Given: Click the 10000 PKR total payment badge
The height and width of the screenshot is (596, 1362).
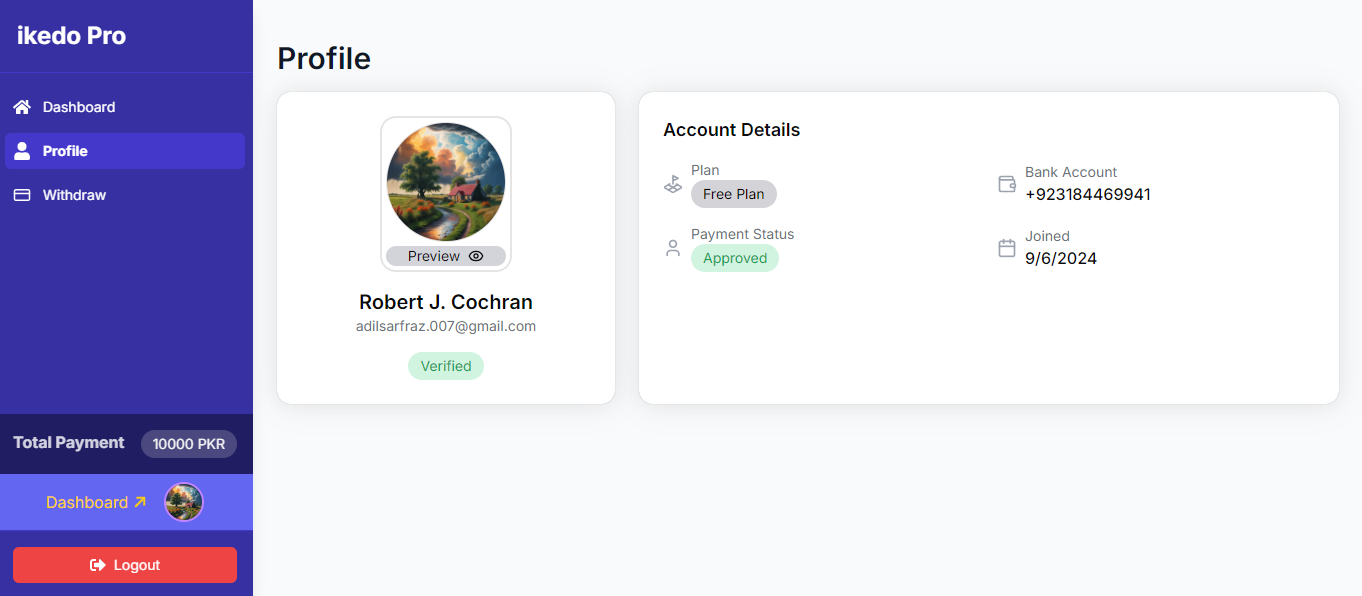Looking at the screenshot, I should 189,444.
